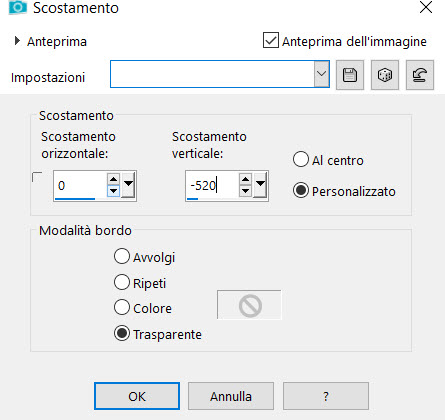Increase vertical offset with up spinner arrow
The height and width of the screenshot is (420, 445).
[x=245, y=180]
